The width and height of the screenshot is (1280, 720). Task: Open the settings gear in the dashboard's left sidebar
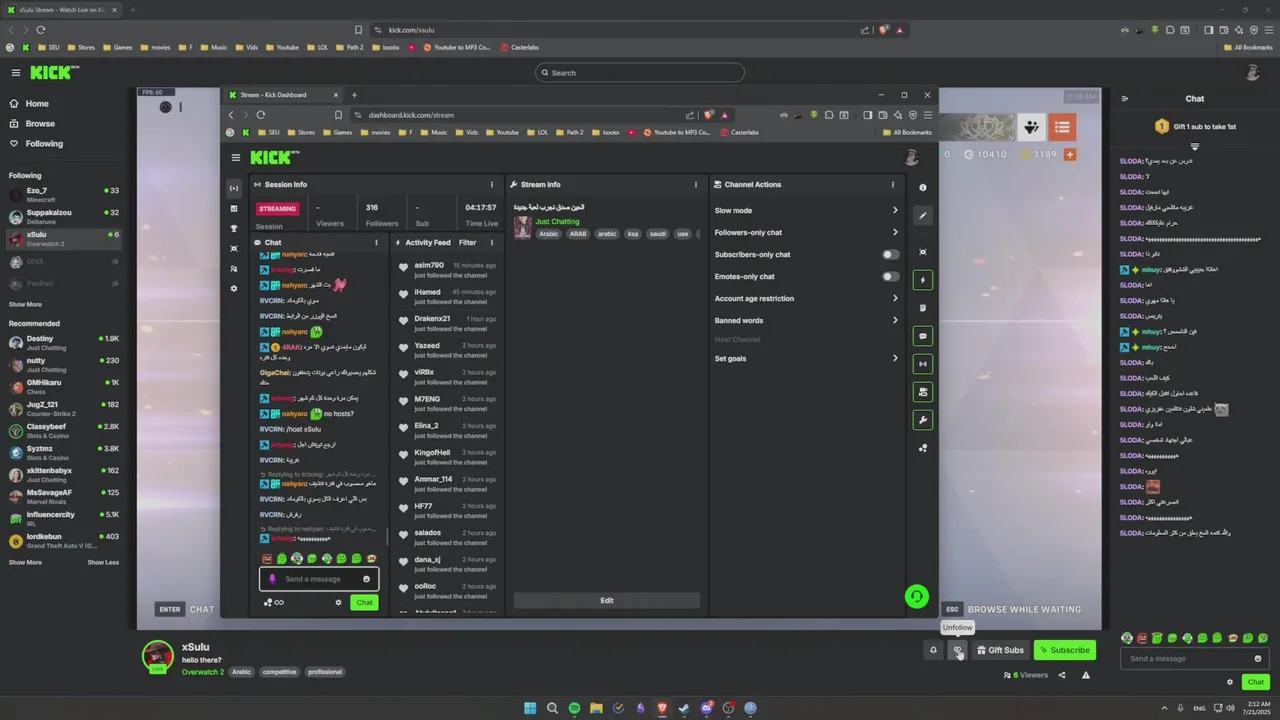tap(234, 288)
